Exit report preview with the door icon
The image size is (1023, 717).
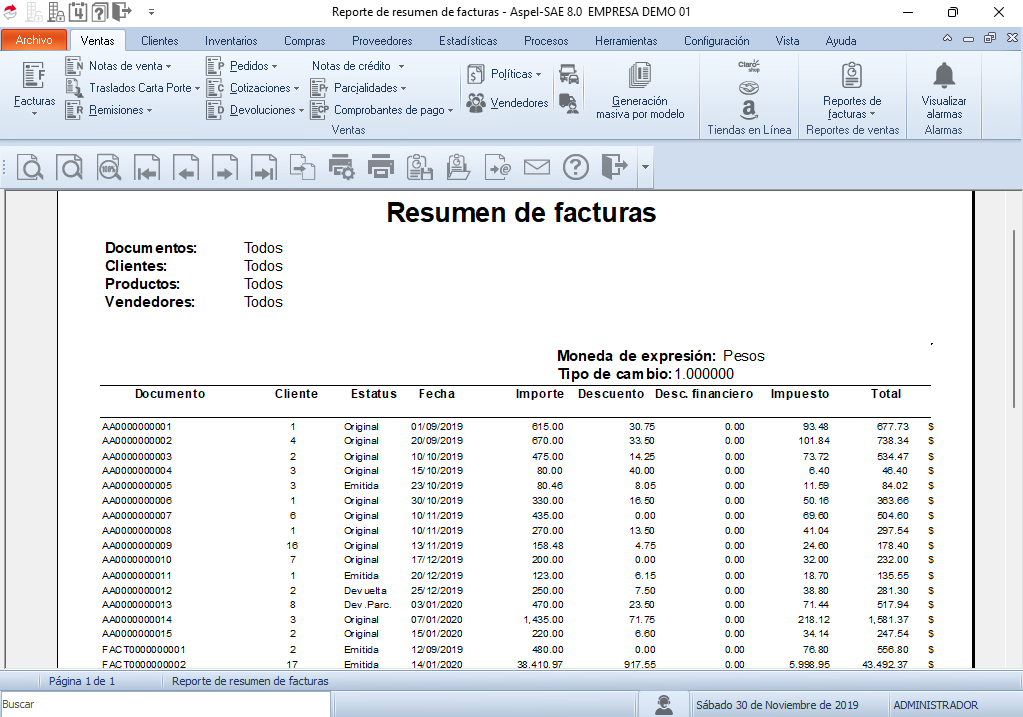[614, 167]
